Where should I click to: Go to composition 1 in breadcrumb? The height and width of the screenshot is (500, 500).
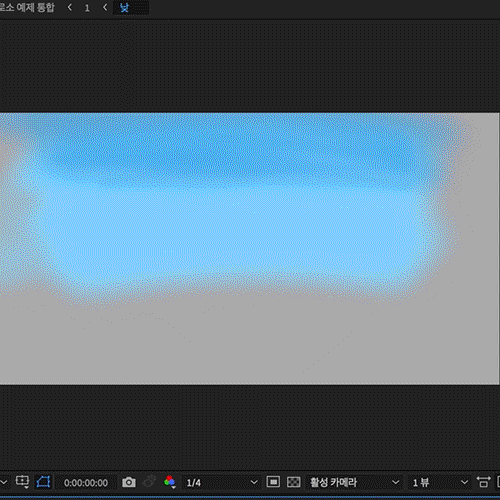(87, 8)
